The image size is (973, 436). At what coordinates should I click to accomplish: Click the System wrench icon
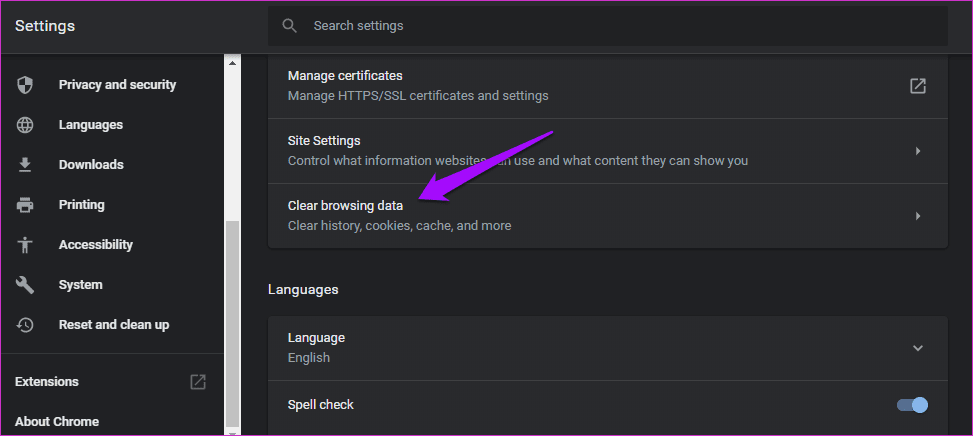[25, 285]
